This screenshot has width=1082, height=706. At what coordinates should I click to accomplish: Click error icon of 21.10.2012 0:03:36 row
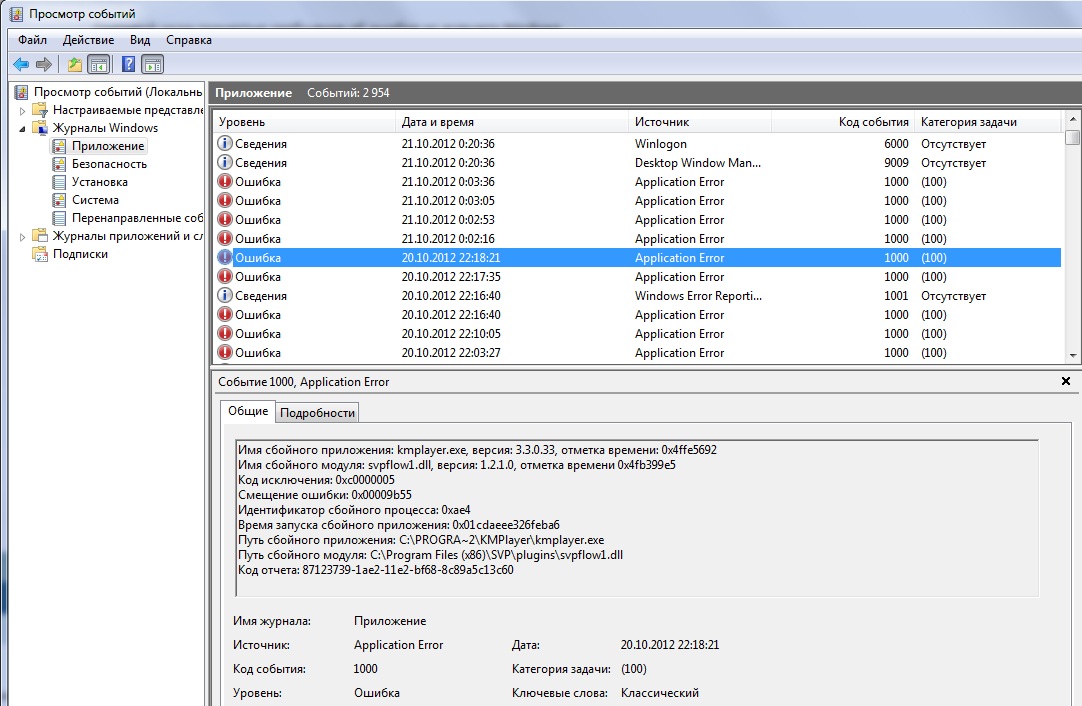coord(224,182)
